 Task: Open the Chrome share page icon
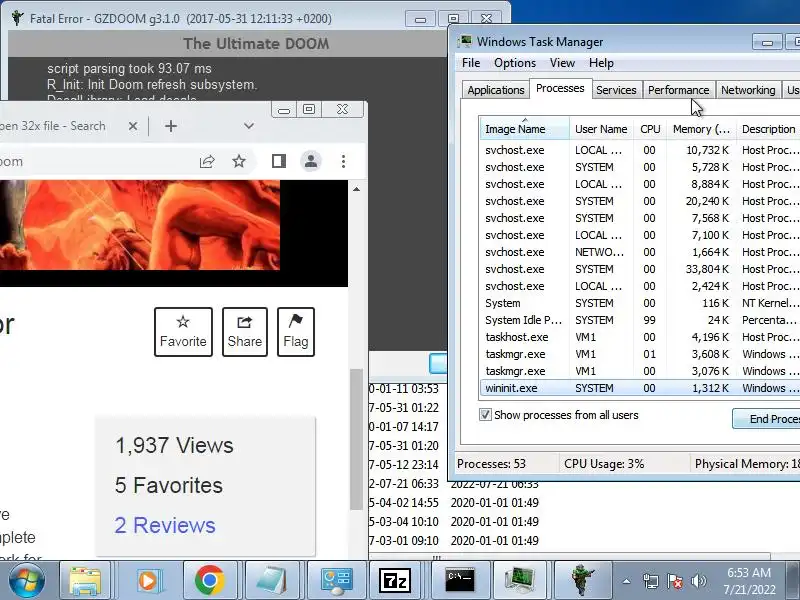click(207, 162)
